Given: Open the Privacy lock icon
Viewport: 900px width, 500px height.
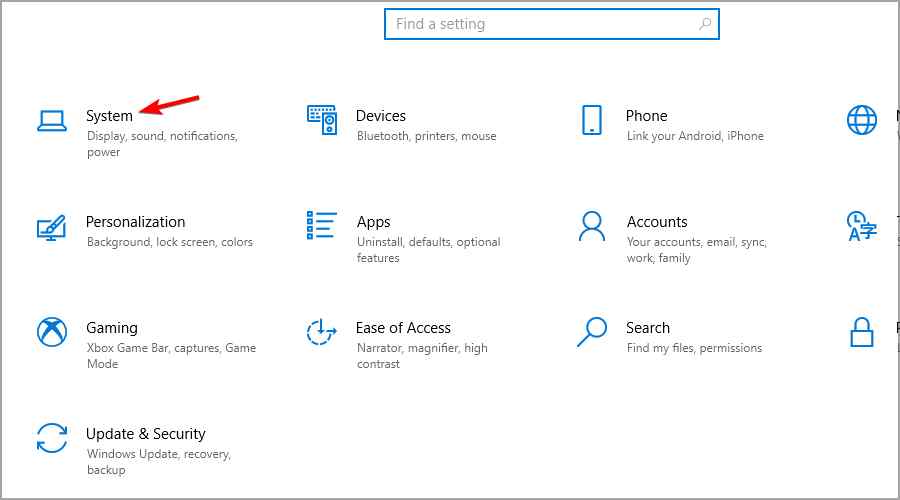Looking at the screenshot, I should coord(862,332).
